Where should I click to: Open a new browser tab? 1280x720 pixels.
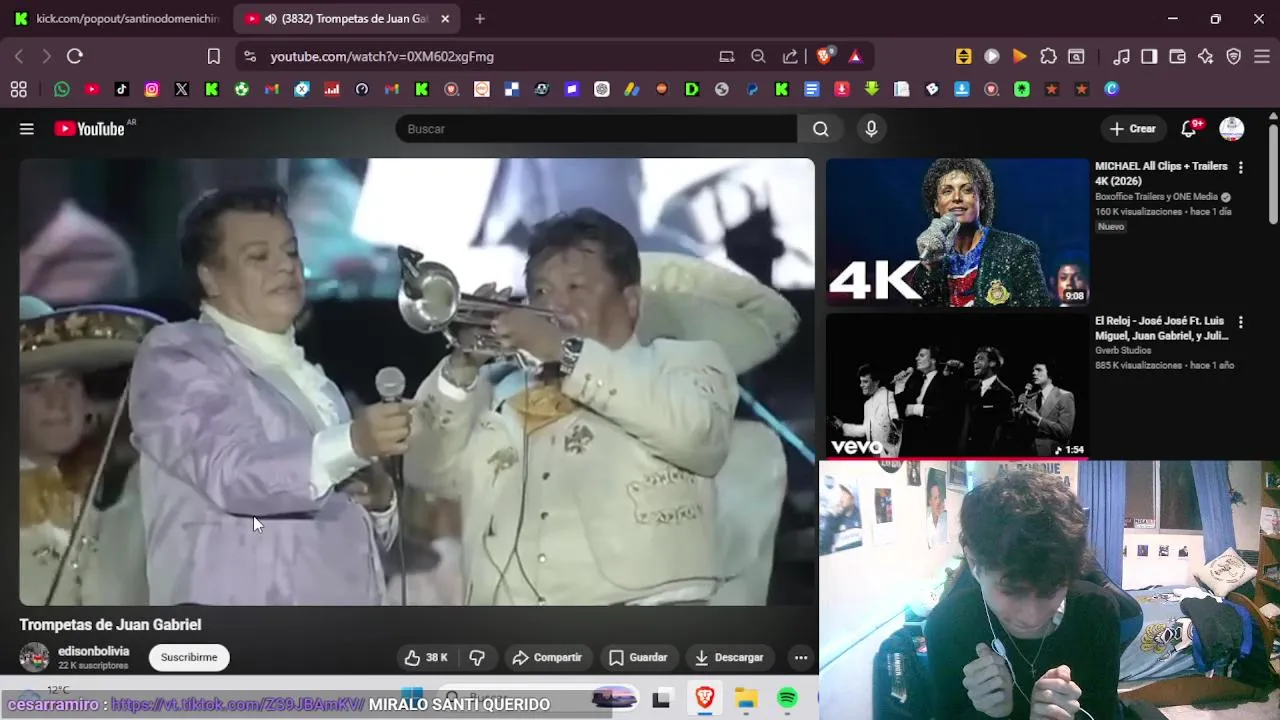[x=480, y=18]
